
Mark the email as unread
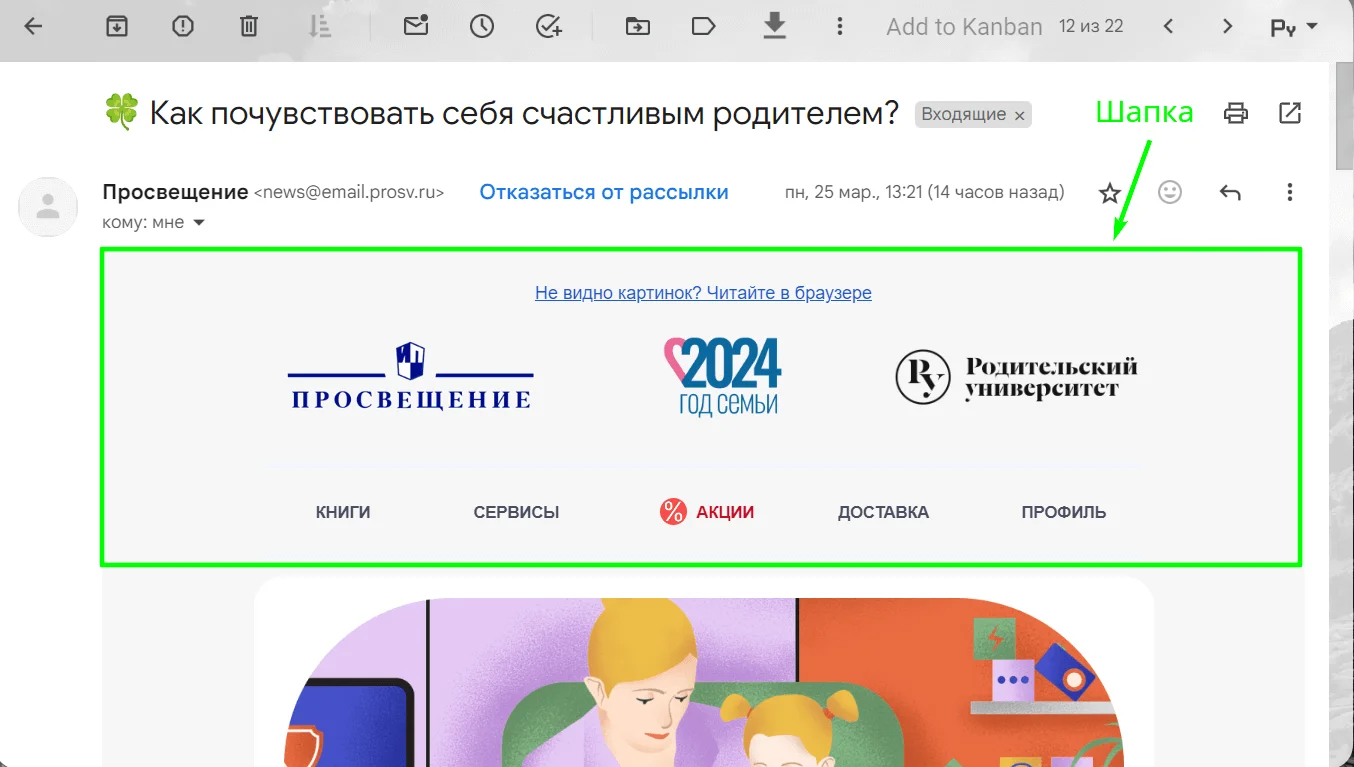click(x=416, y=26)
